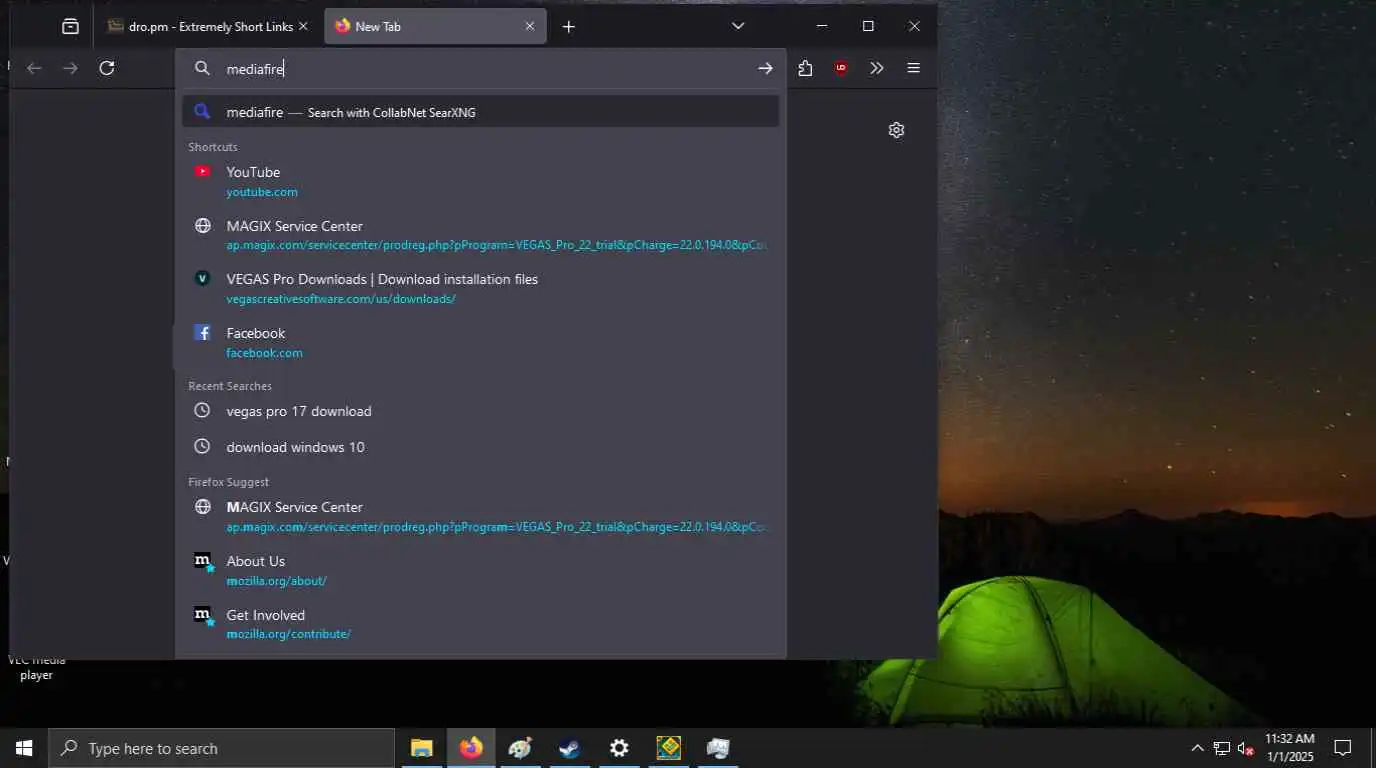Viewport: 1376px width, 768px height.
Task: Click Mozilla bookmark icon beside Get Involved
Action: 204,616
